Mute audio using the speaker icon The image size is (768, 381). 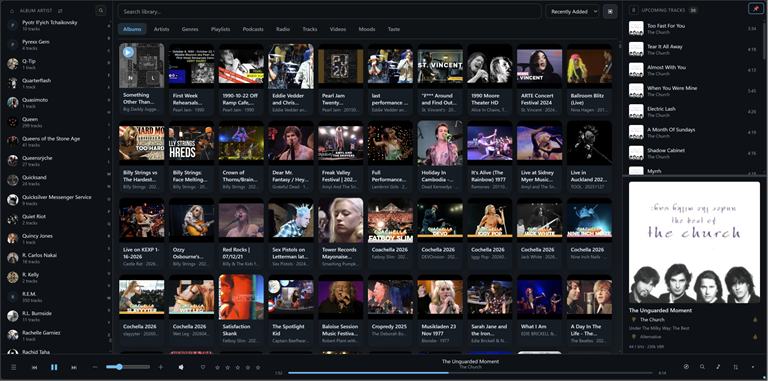pyautogui.click(x=181, y=367)
